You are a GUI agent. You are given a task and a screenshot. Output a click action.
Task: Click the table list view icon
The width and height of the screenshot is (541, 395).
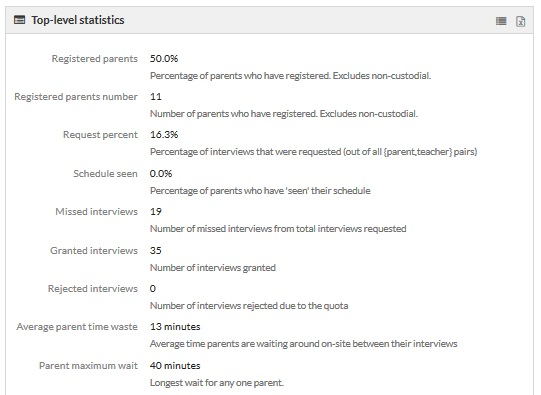point(501,21)
